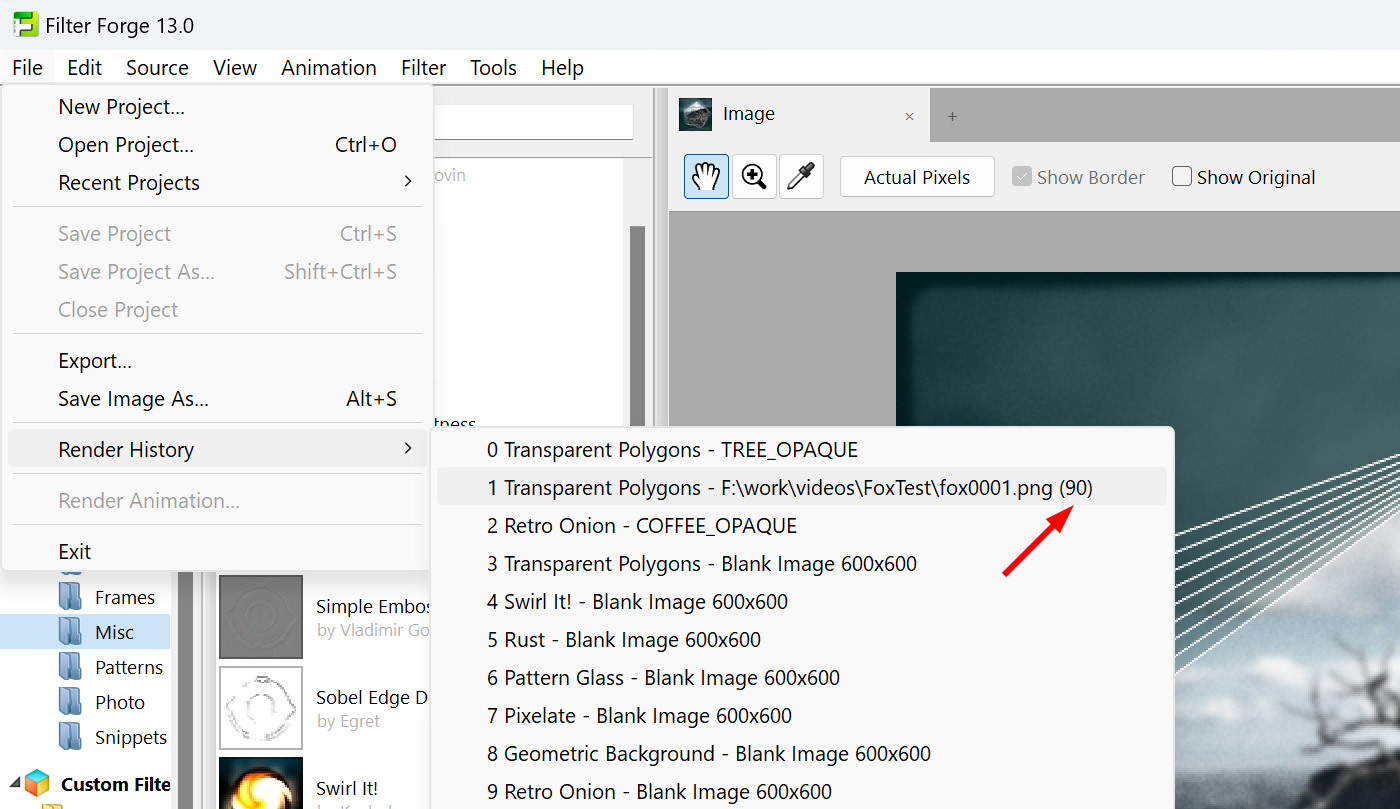Select history entry 7 Pixelate
1400x809 pixels.
(x=802, y=716)
